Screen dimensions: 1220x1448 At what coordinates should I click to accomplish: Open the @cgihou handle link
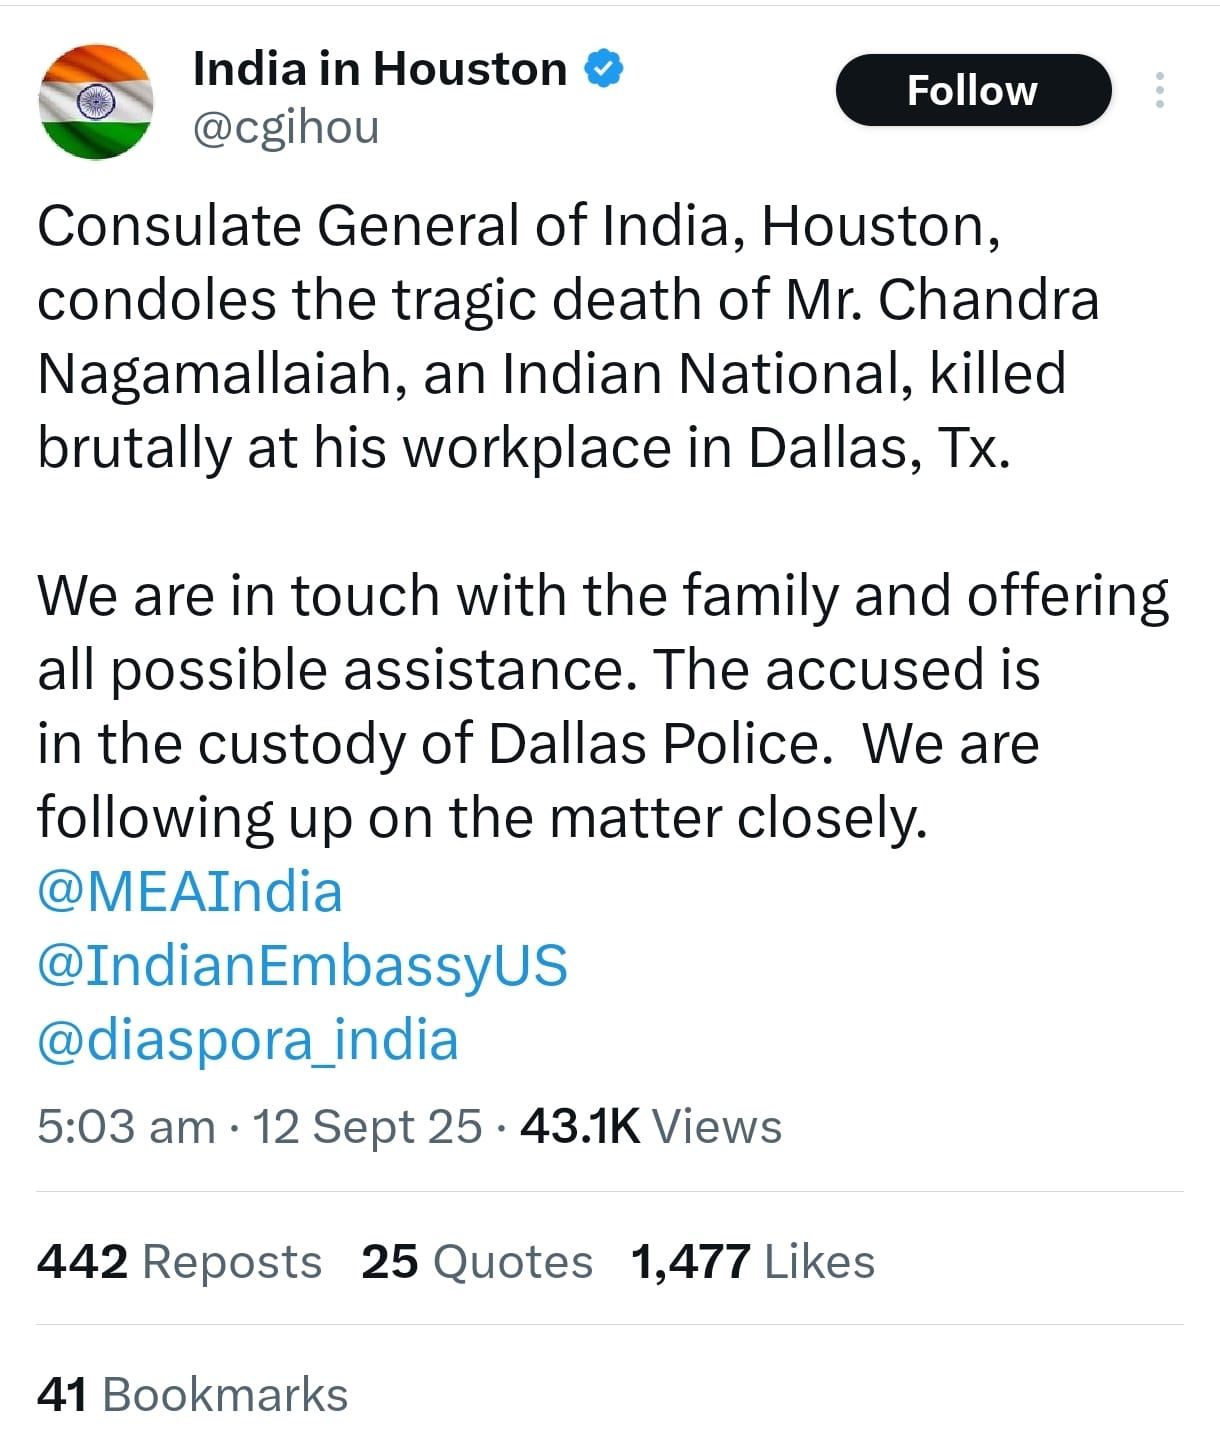pyautogui.click(x=285, y=128)
